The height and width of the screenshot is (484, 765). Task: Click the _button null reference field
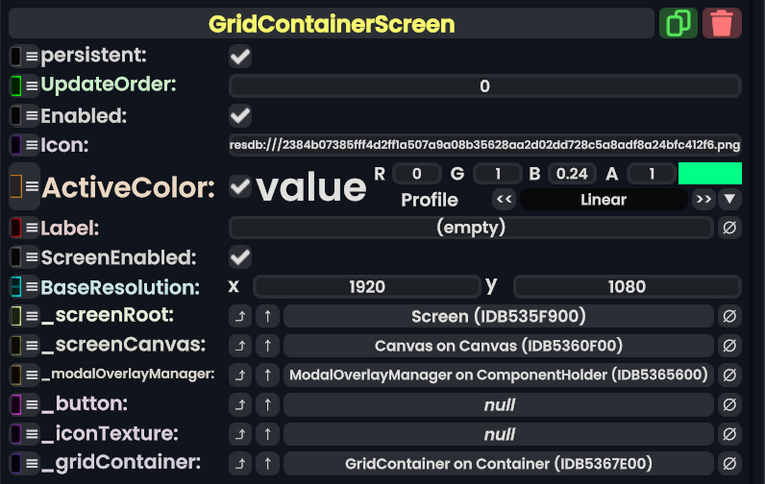pos(498,404)
